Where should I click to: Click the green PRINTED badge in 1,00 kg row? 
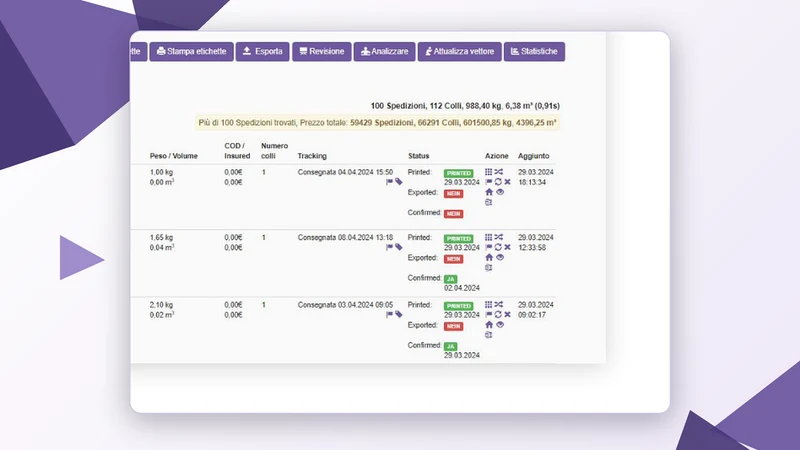[x=459, y=173]
